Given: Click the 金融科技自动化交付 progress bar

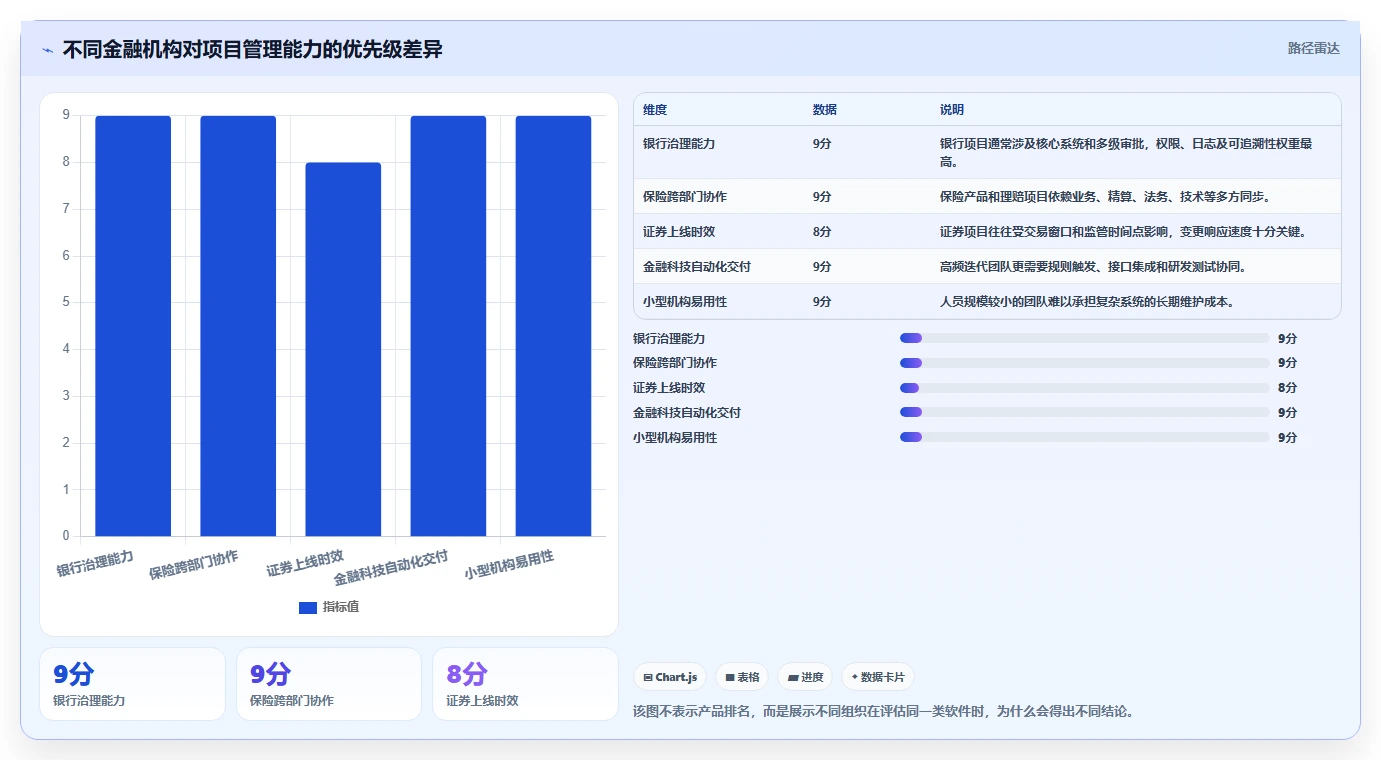Looking at the screenshot, I should click(x=1084, y=413).
